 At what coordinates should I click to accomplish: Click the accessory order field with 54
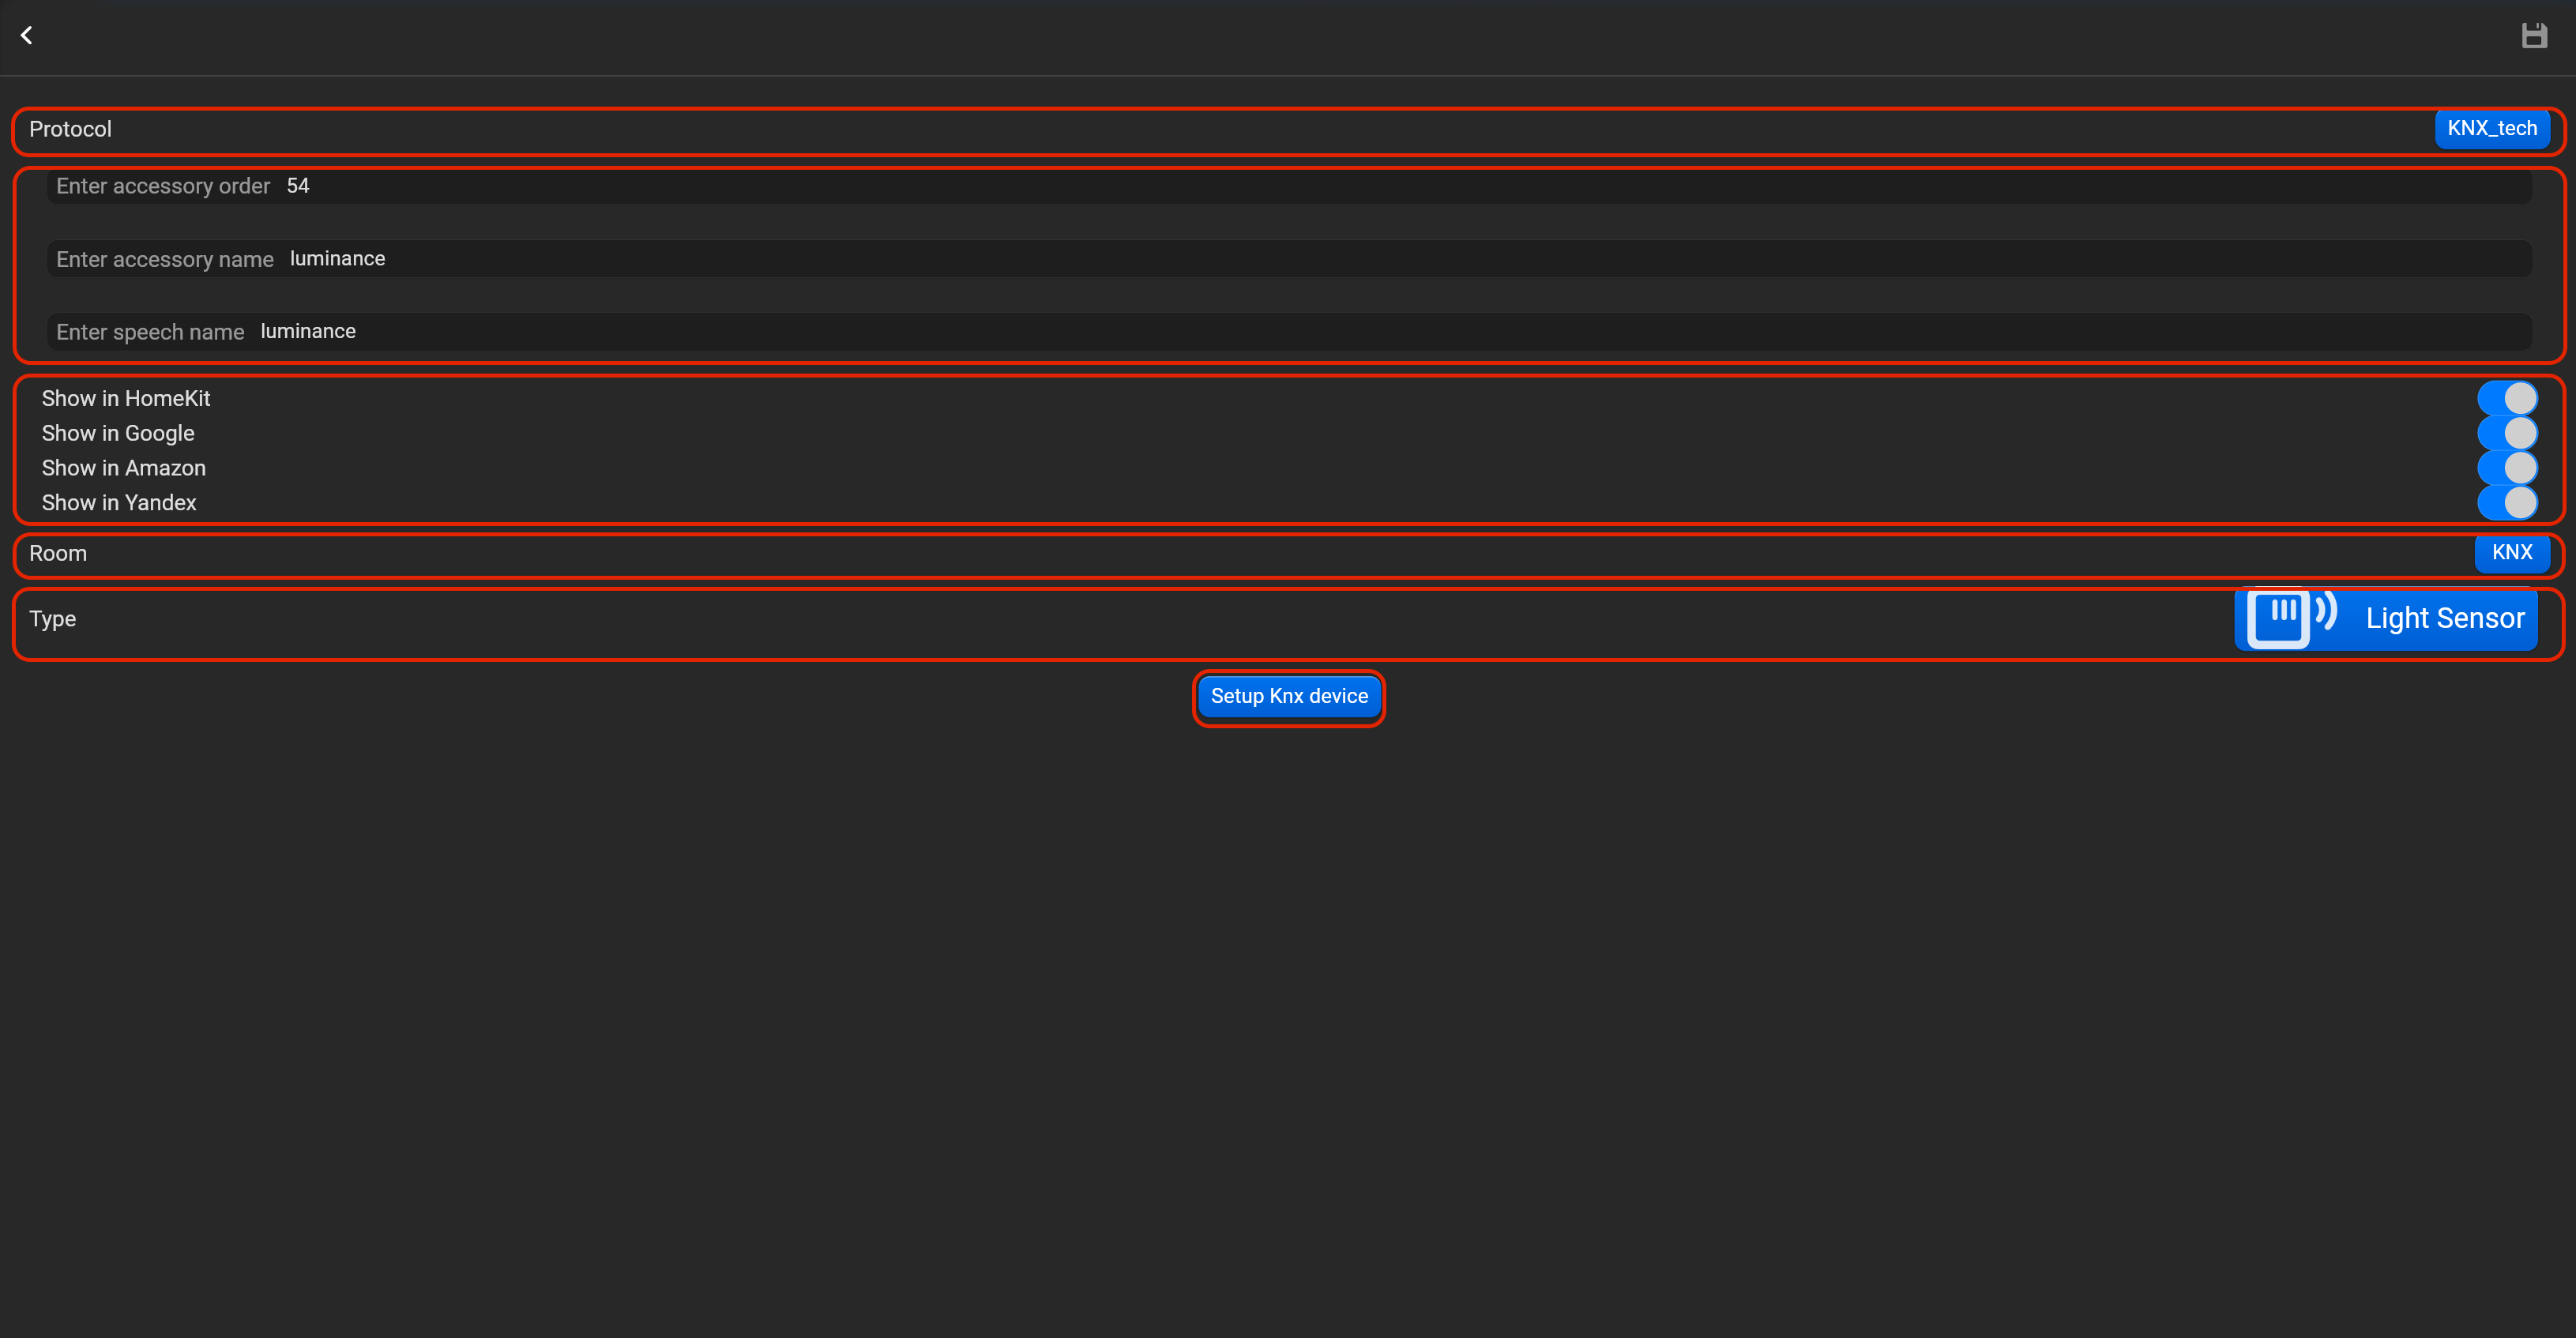(x=1289, y=186)
